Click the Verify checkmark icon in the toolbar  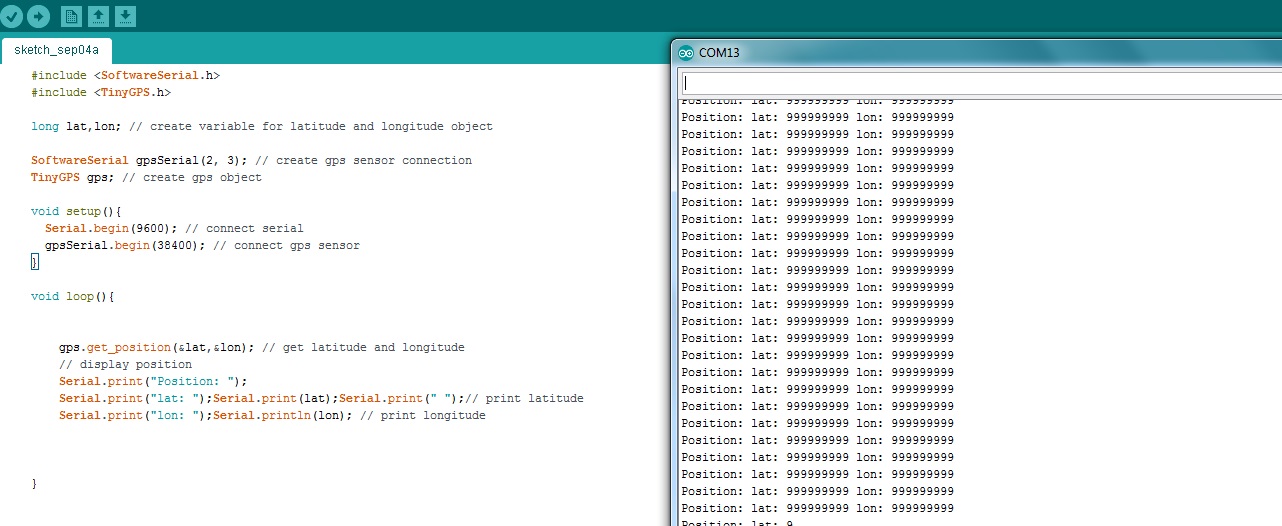(12, 16)
